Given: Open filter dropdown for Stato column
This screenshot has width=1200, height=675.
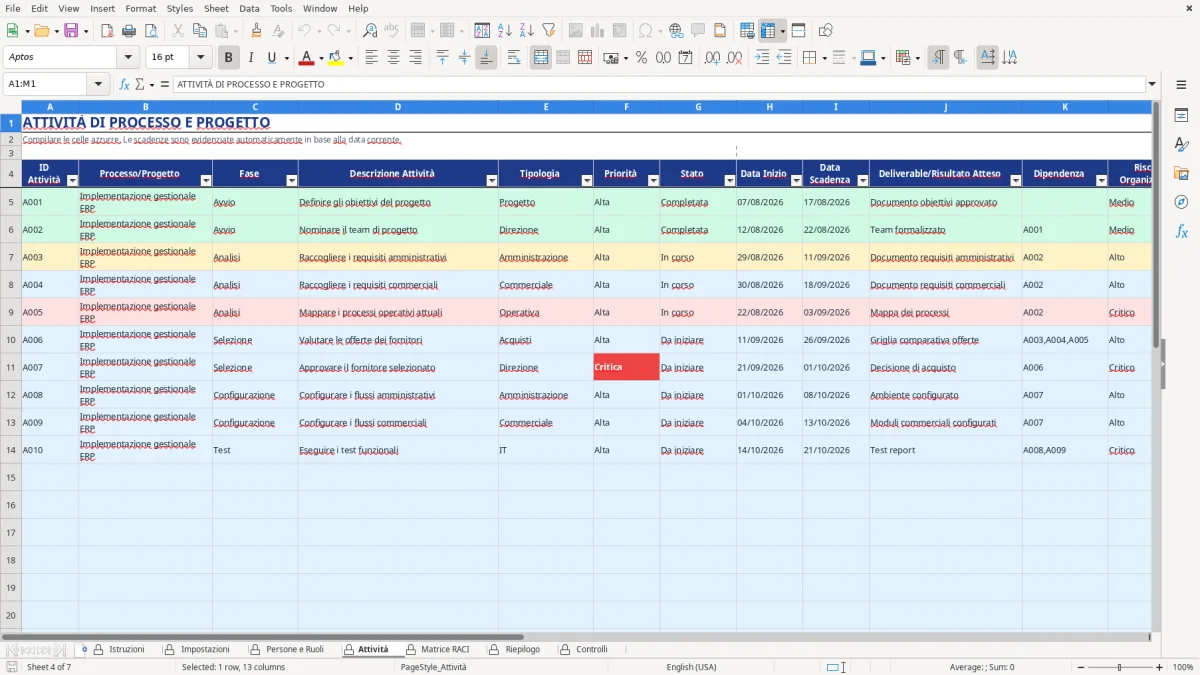Looking at the screenshot, I should (730, 181).
